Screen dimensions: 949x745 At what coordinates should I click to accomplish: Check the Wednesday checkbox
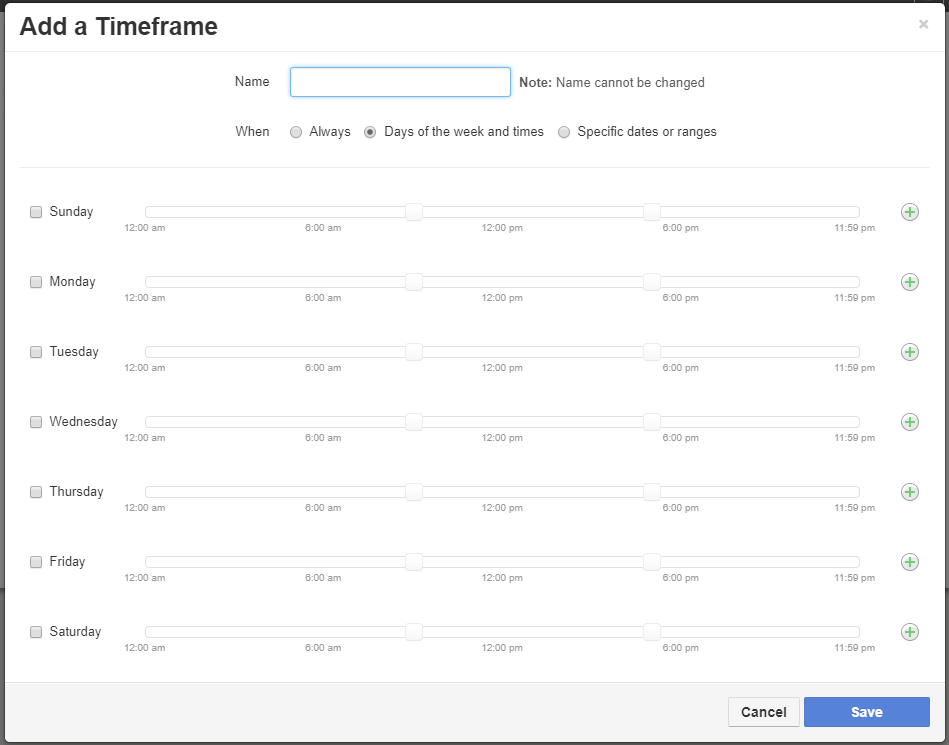pyautogui.click(x=36, y=422)
